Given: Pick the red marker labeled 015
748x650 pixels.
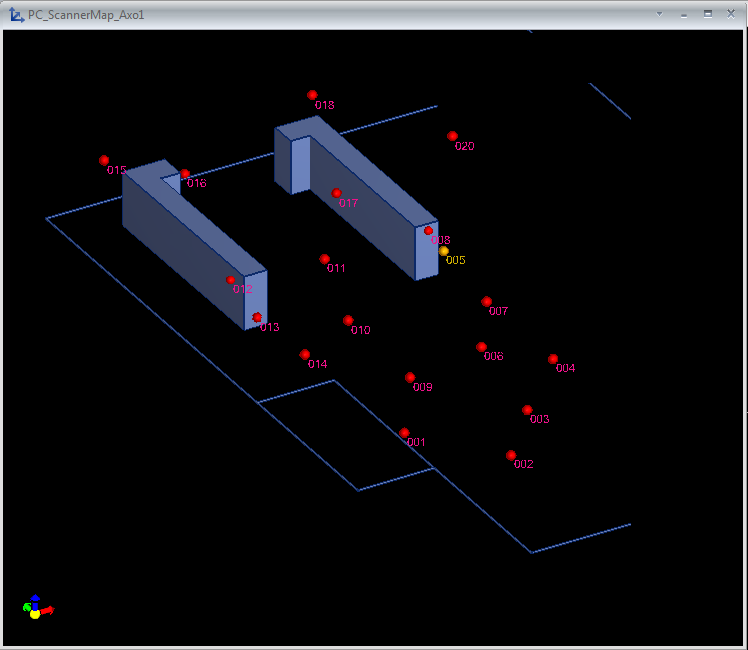Looking at the screenshot, I should 104,160.
